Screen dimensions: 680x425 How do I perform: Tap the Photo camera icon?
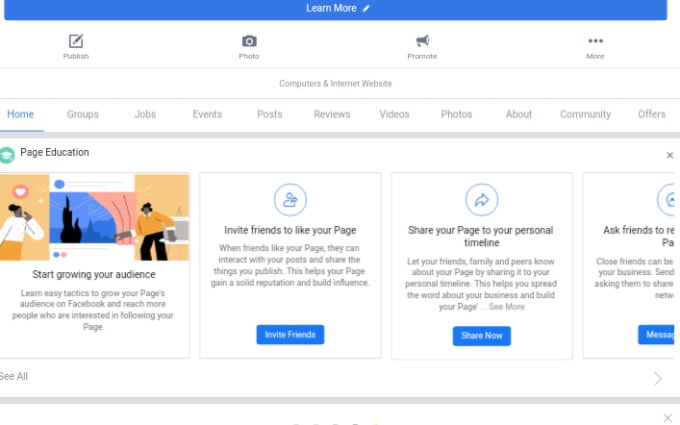[249, 41]
